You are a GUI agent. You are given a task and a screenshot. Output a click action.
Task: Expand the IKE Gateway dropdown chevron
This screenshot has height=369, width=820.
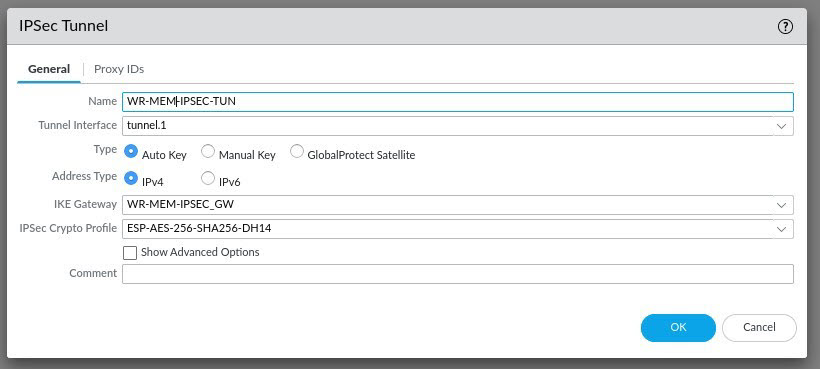781,205
